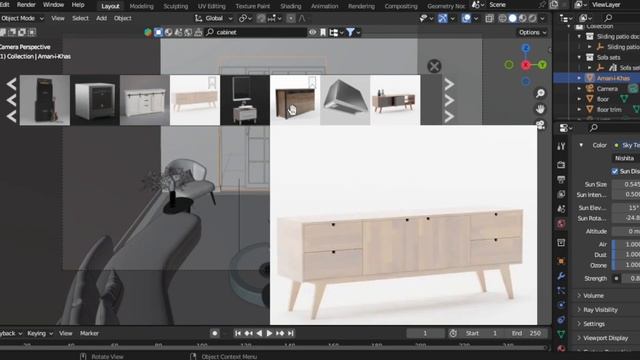Open the World properties tab icon
Viewport: 640px width, 360px height.
pos(561,224)
